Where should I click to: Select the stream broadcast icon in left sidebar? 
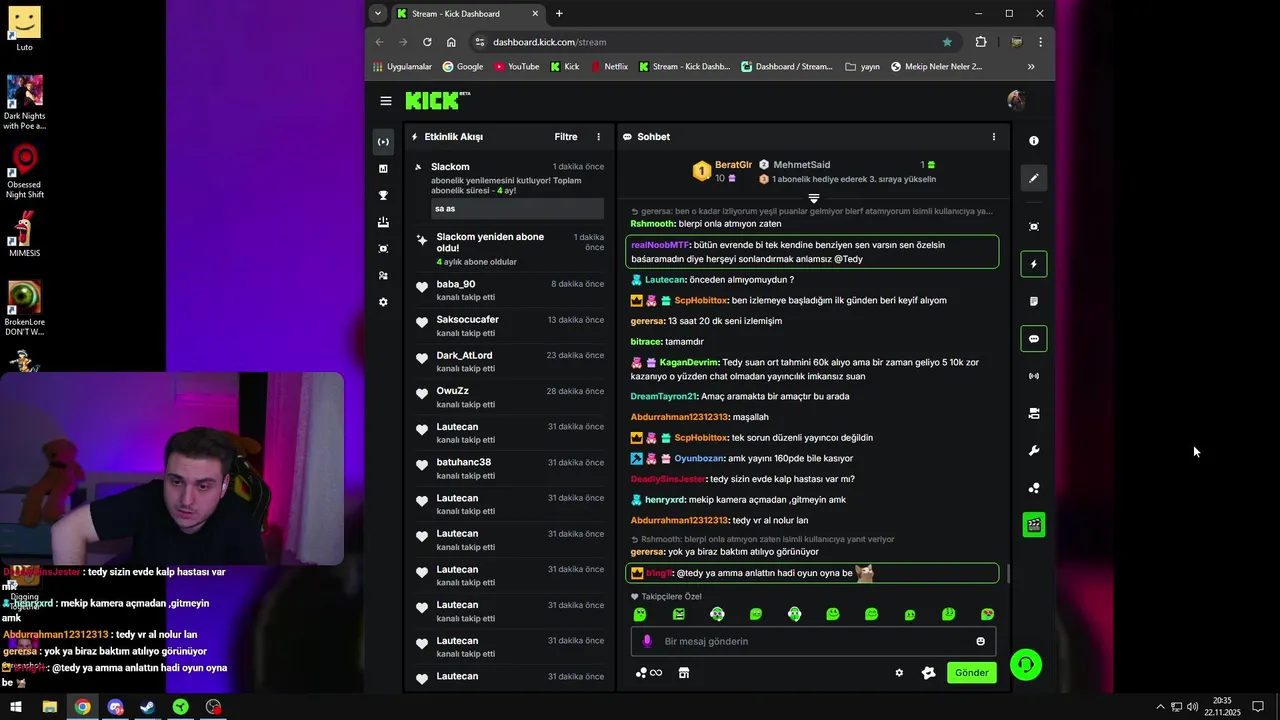pyautogui.click(x=383, y=142)
